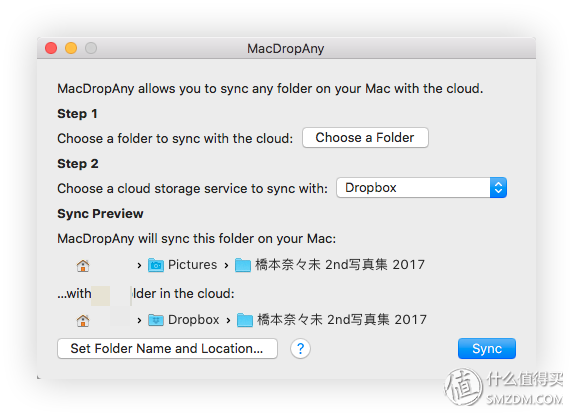Click the chevron after Dropbox folder
Image resolution: width=573 pixels, height=416 pixels.
tap(228, 321)
